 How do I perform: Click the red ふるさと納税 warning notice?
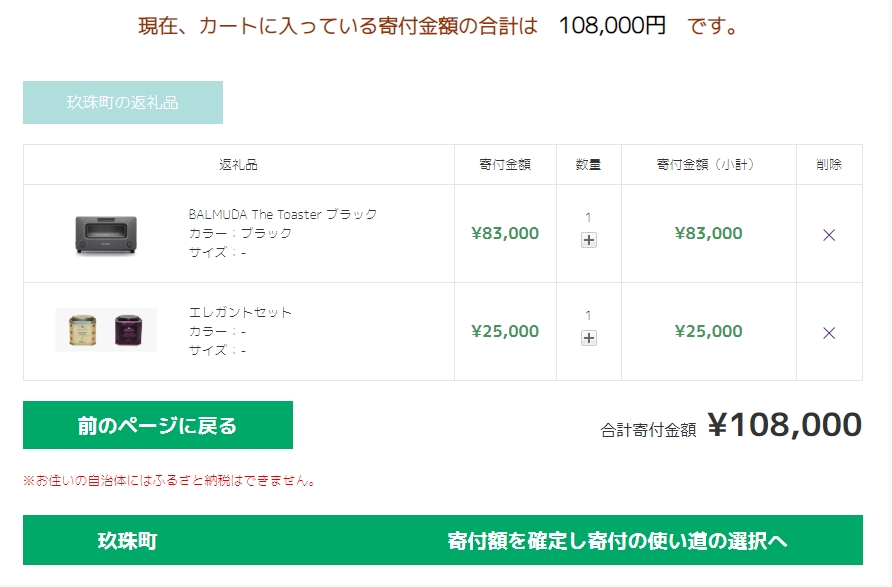click(x=171, y=481)
